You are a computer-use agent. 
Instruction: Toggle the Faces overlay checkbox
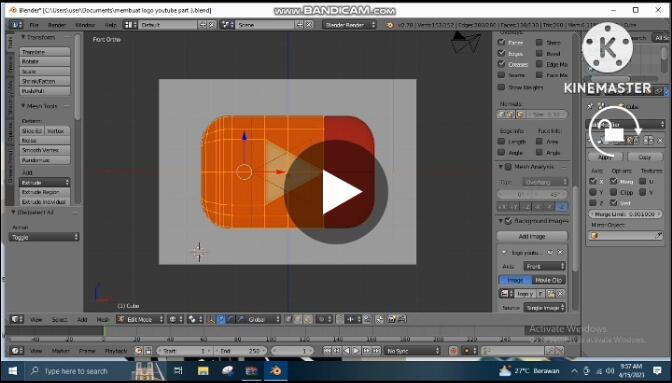tap(501, 42)
